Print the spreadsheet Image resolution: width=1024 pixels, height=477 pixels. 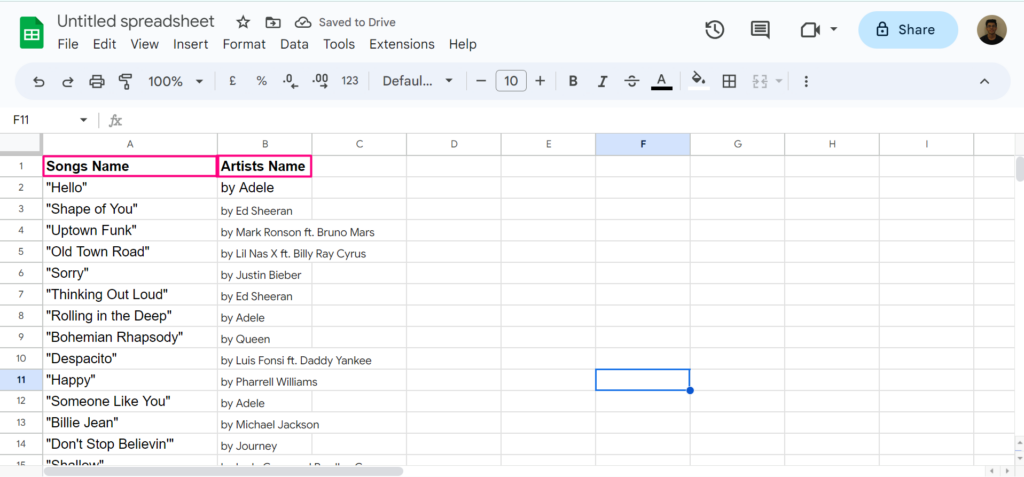click(97, 81)
